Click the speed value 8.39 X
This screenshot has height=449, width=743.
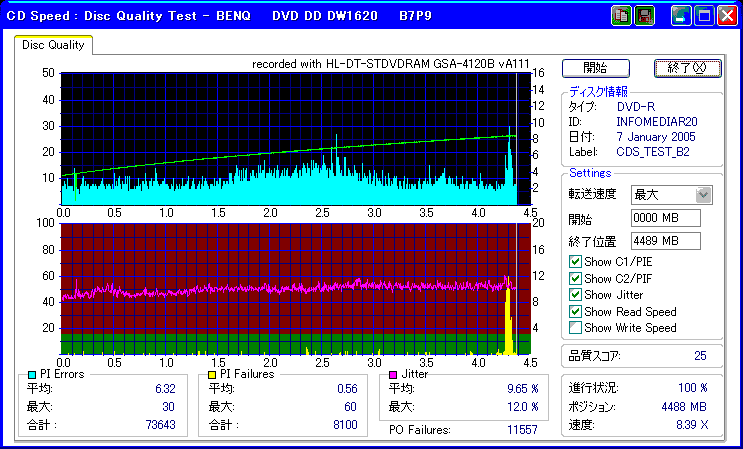[692, 425]
